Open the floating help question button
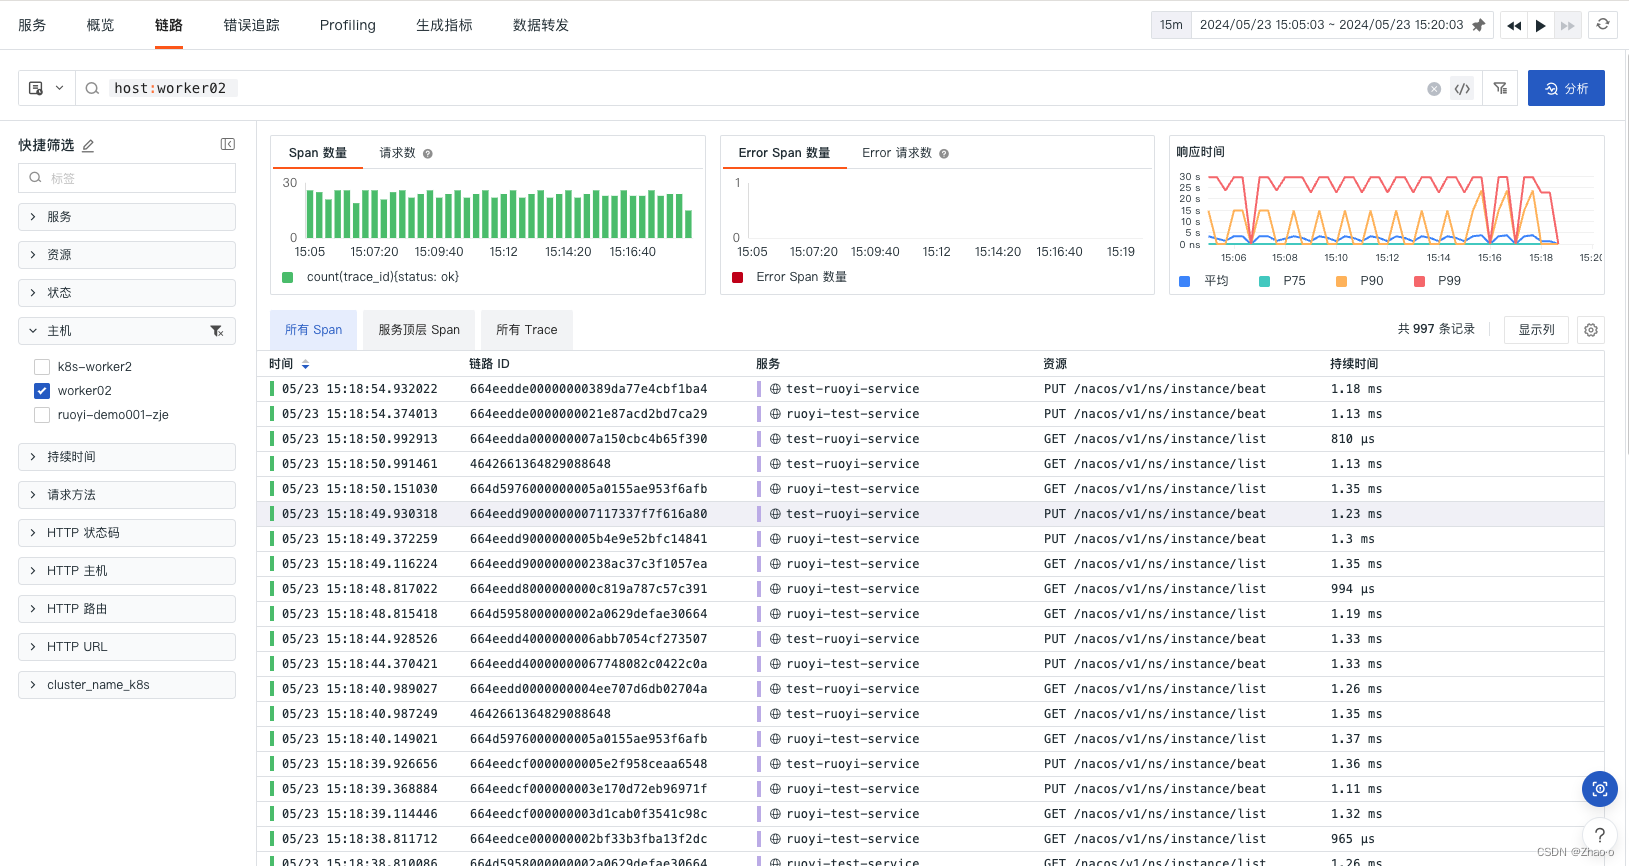The height and width of the screenshot is (866, 1629). click(x=1600, y=835)
